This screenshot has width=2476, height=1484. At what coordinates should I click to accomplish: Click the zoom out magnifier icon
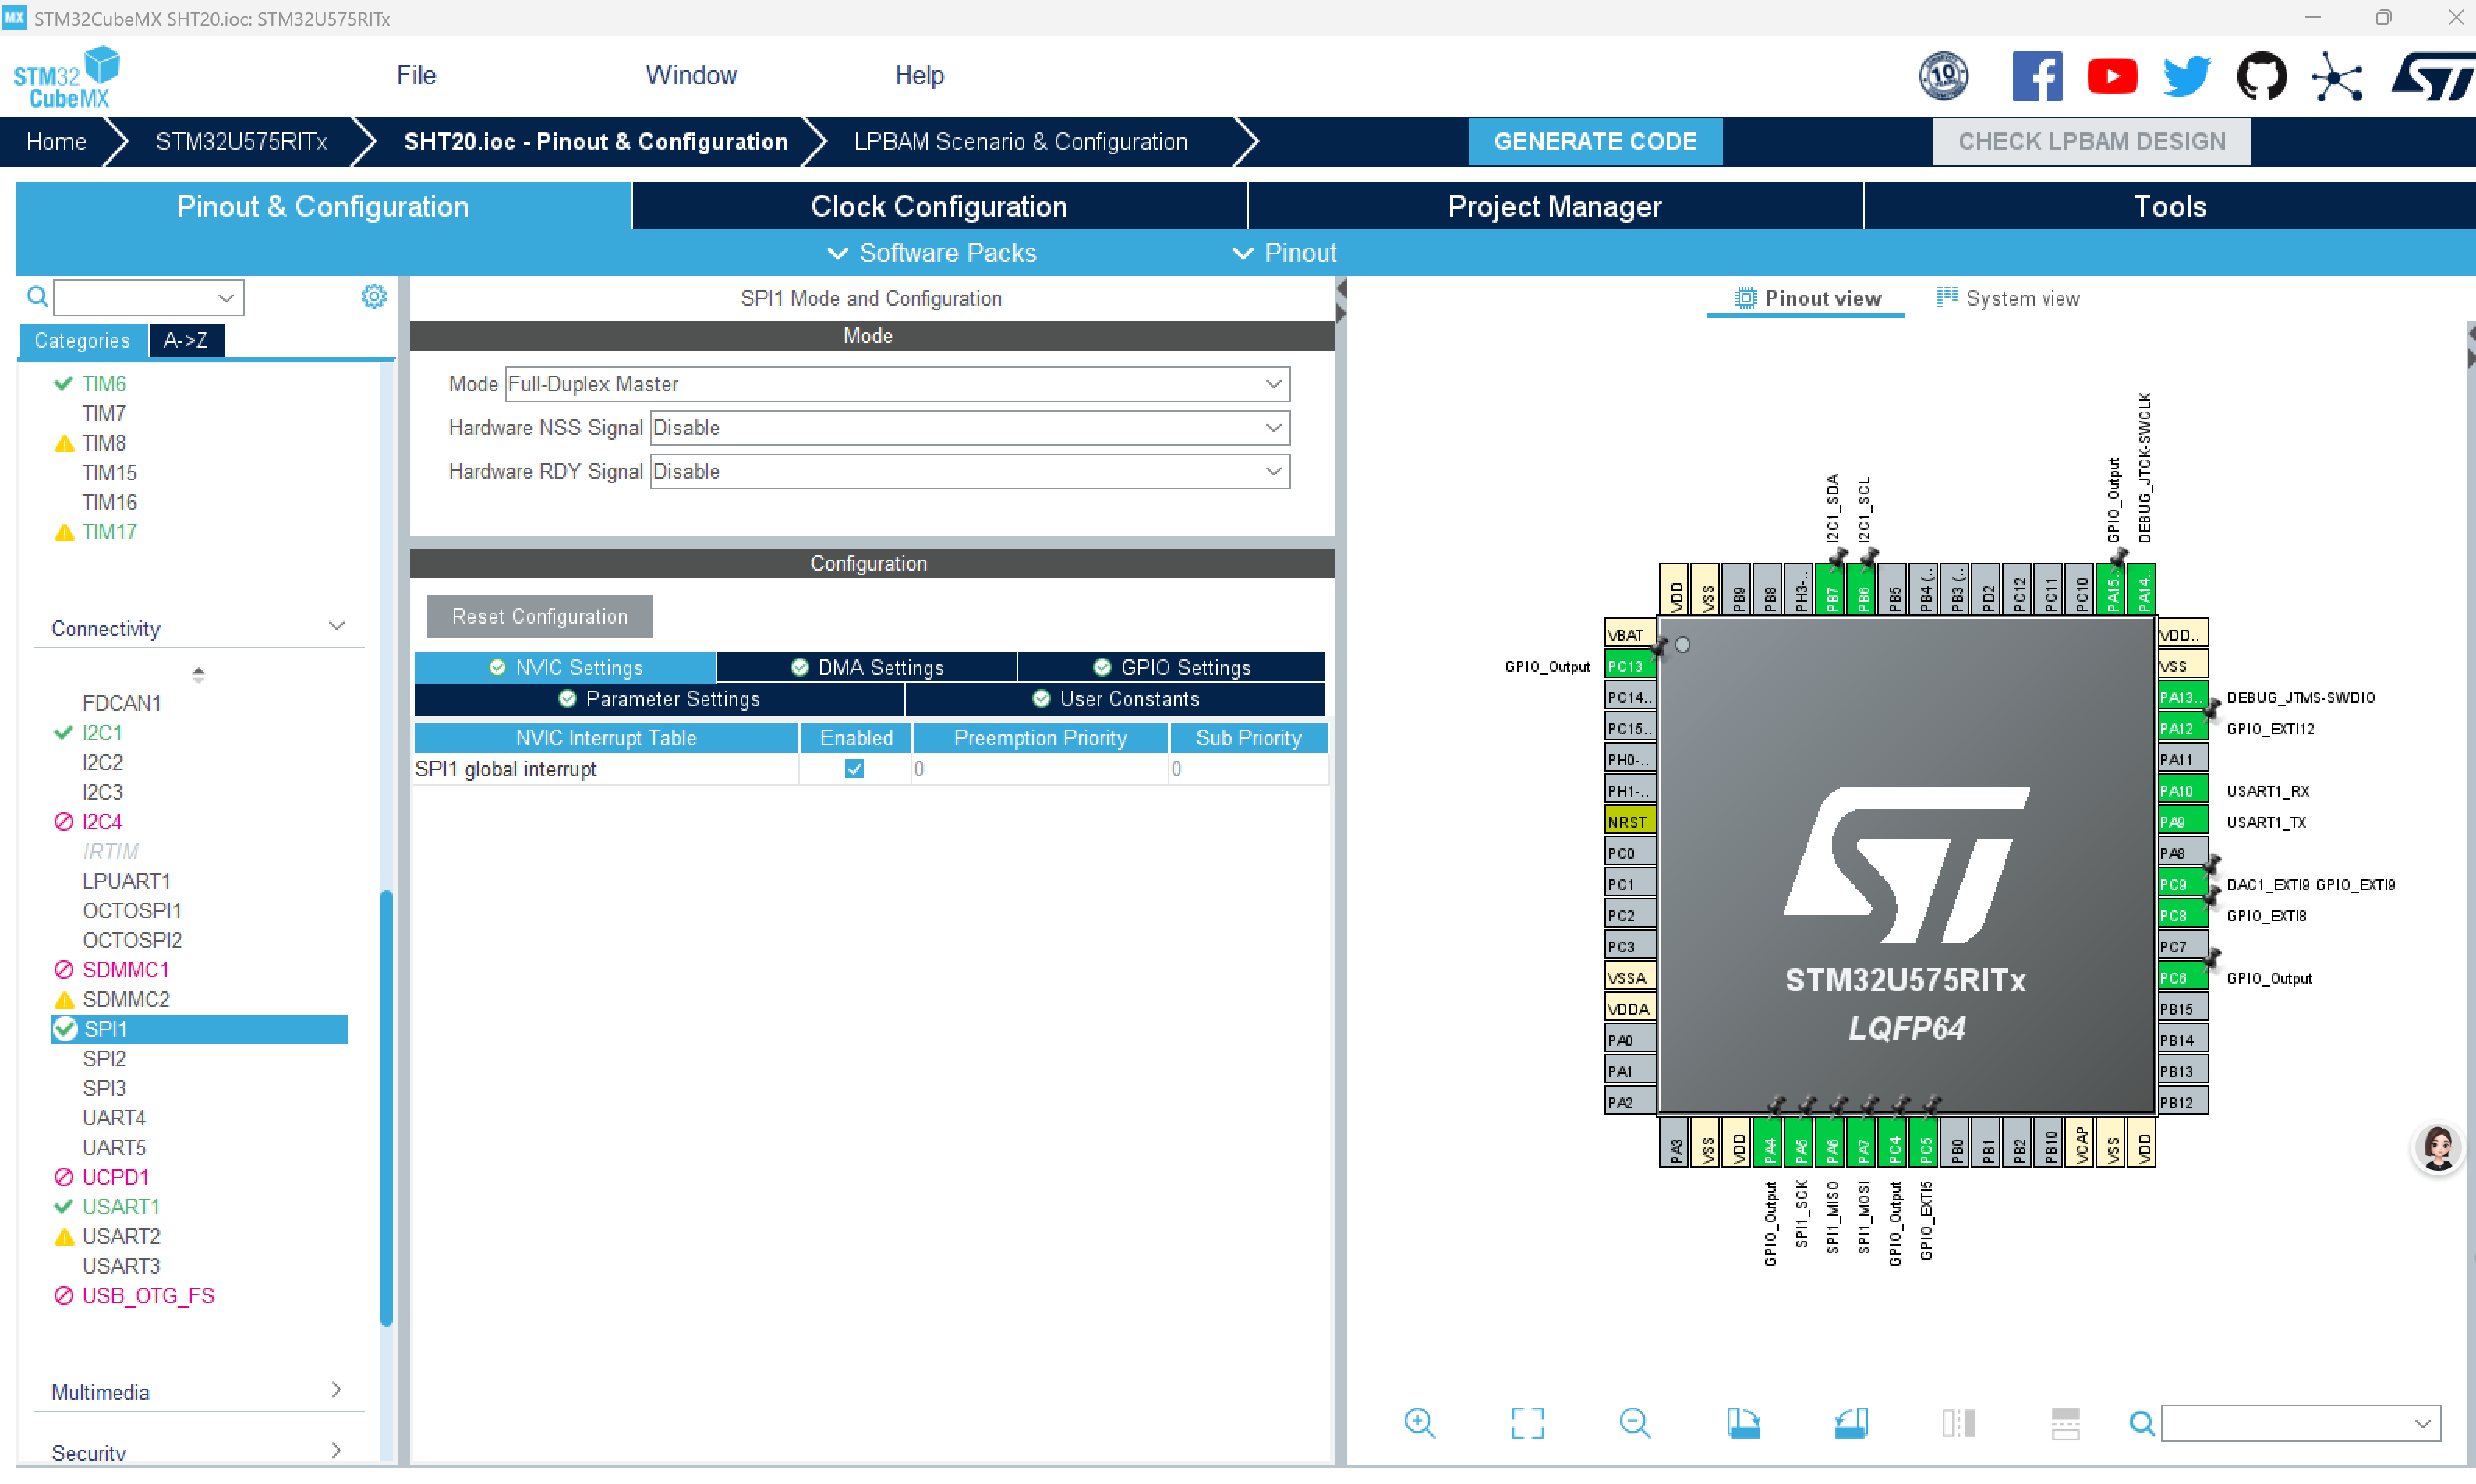pos(1634,1422)
